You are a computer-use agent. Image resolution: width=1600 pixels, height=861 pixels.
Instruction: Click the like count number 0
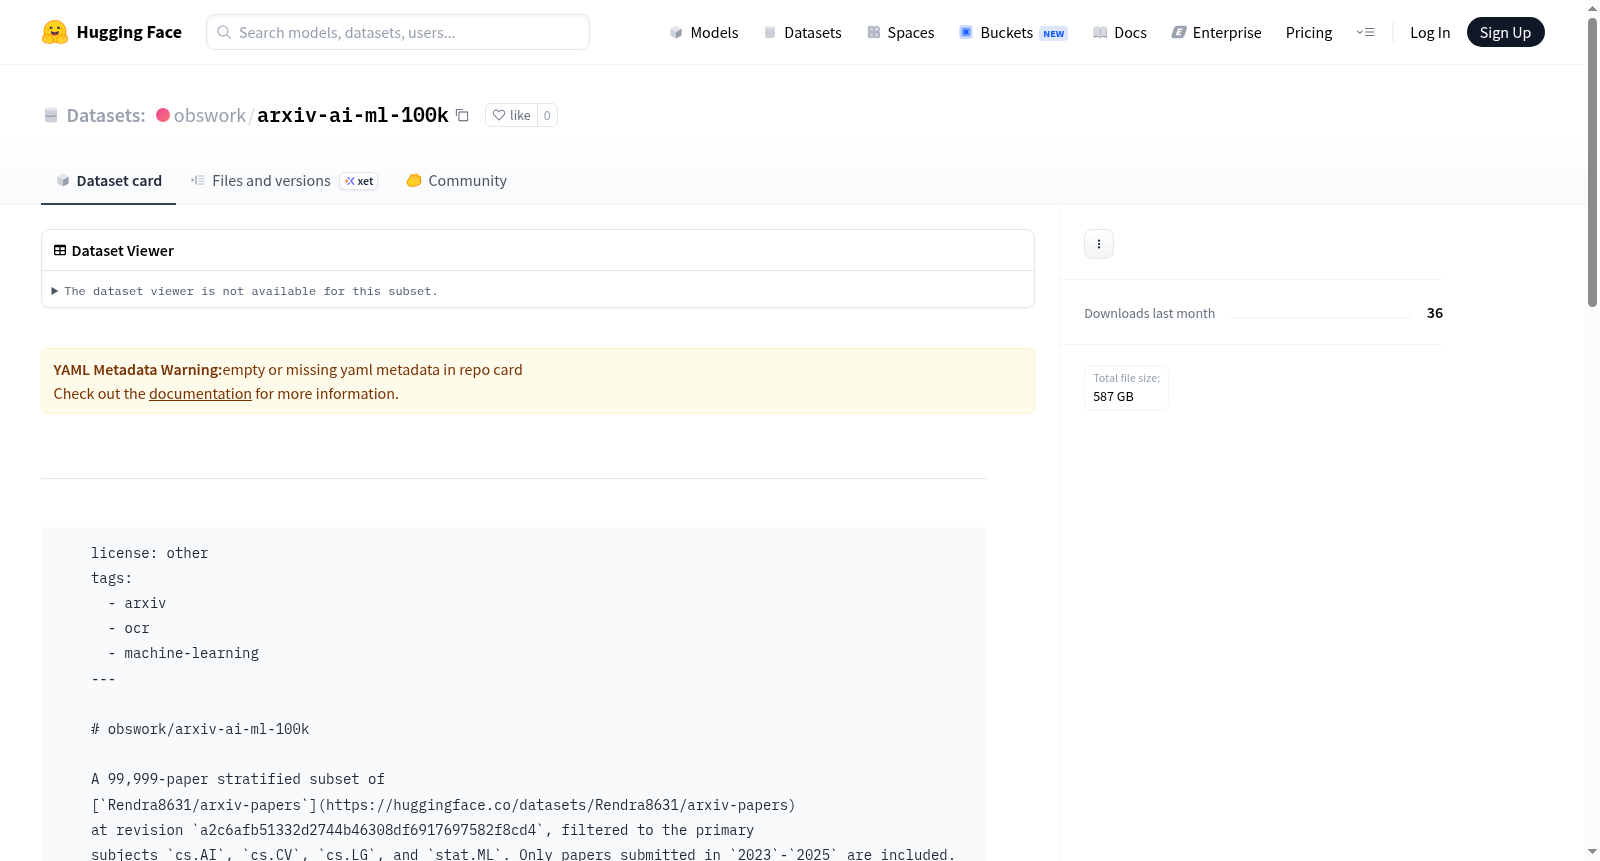547,115
